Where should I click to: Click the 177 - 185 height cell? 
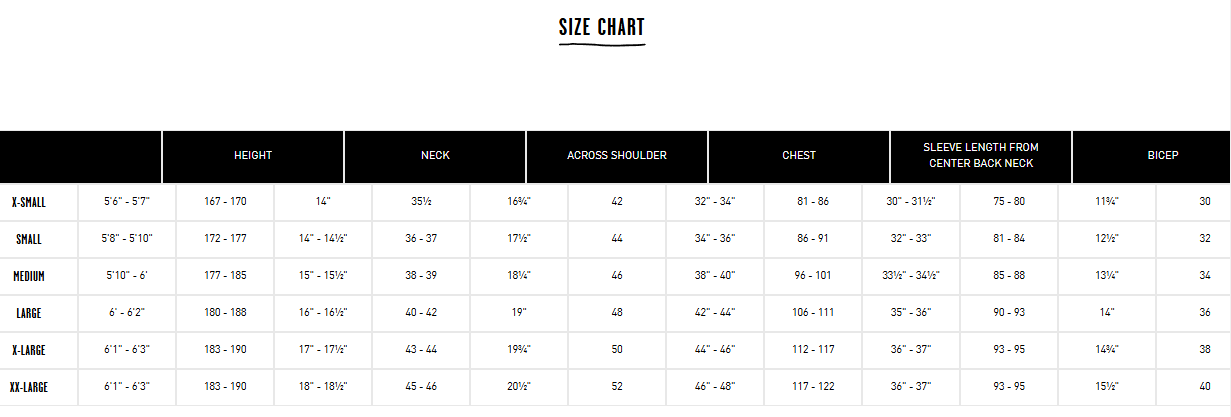pos(225,276)
